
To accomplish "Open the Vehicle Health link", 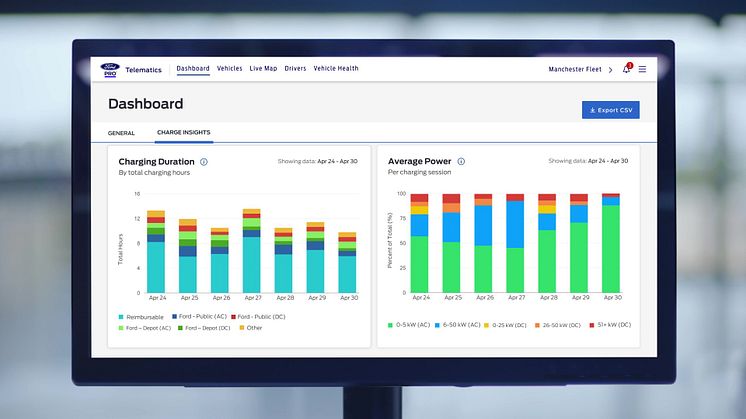I will tap(336, 69).
